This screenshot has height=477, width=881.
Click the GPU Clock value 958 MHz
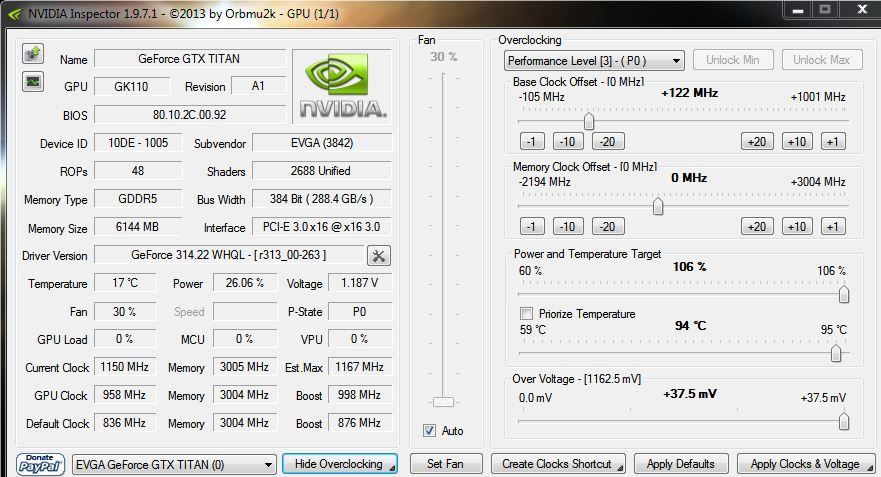click(x=125, y=395)
